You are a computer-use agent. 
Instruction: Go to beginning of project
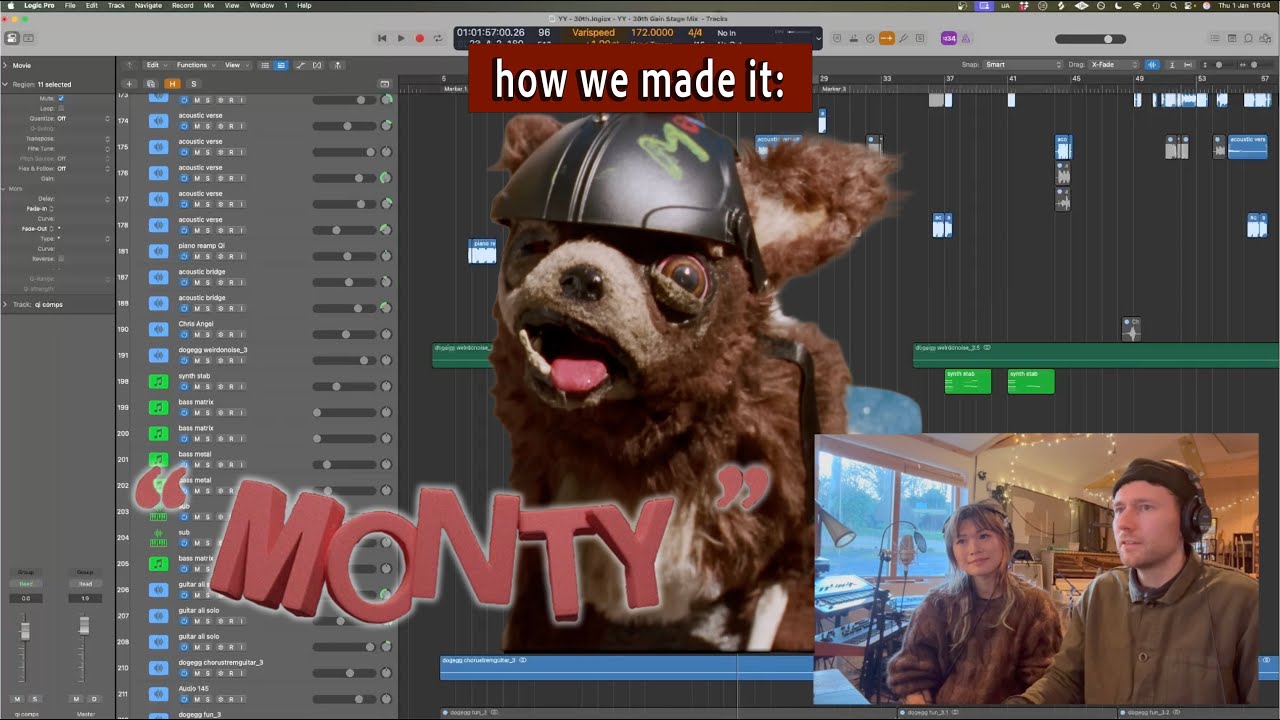pos(381,38)
